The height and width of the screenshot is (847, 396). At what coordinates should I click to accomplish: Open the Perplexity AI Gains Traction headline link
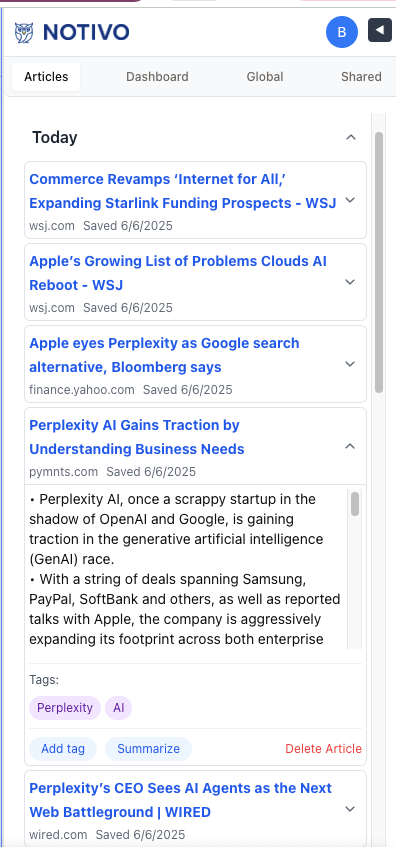137,437
